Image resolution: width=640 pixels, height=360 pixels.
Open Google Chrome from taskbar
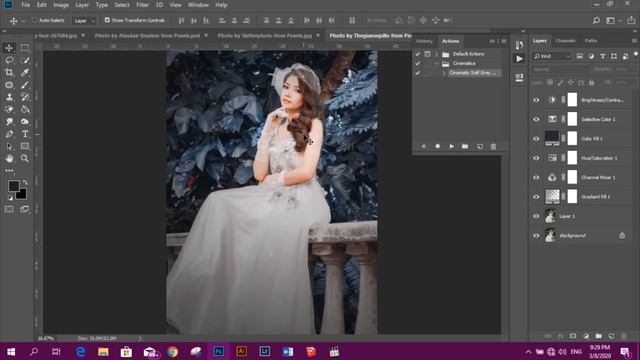coord(173,351)
